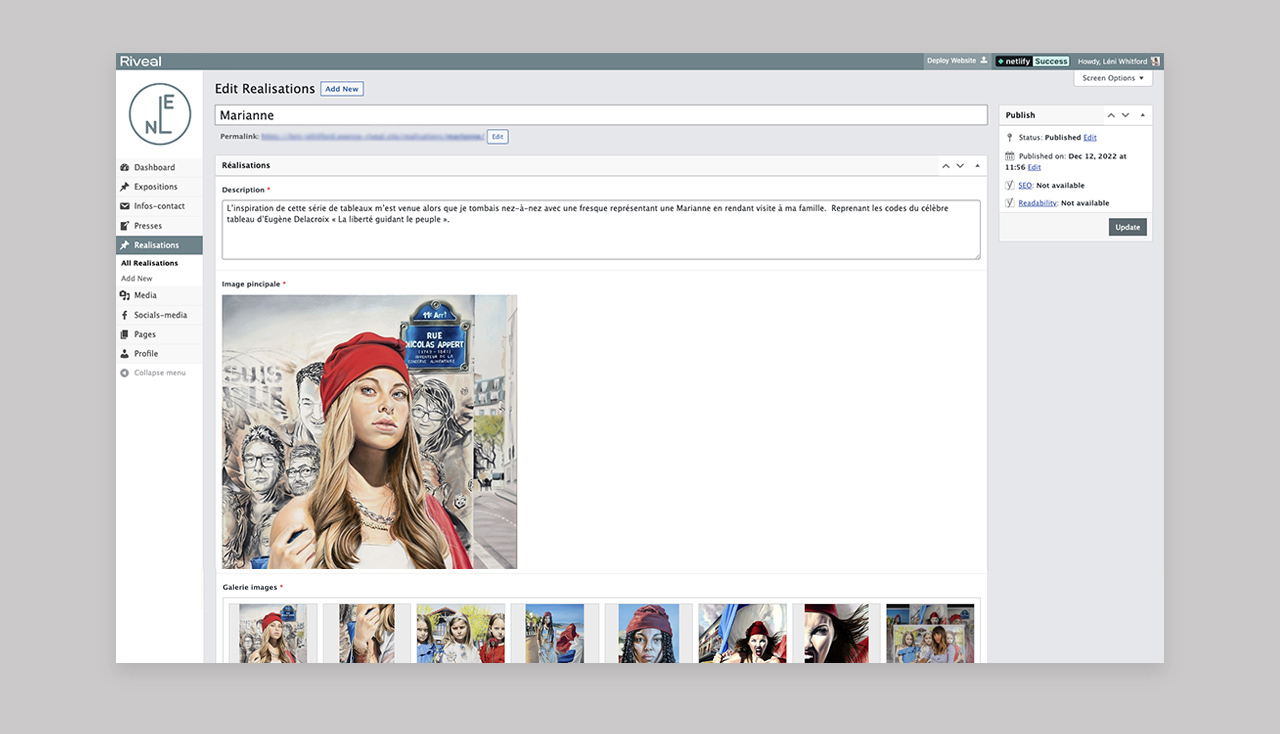
Task: Open the Screen Options dropdown
Action: pyautogui.click(x=1113, y=78)
